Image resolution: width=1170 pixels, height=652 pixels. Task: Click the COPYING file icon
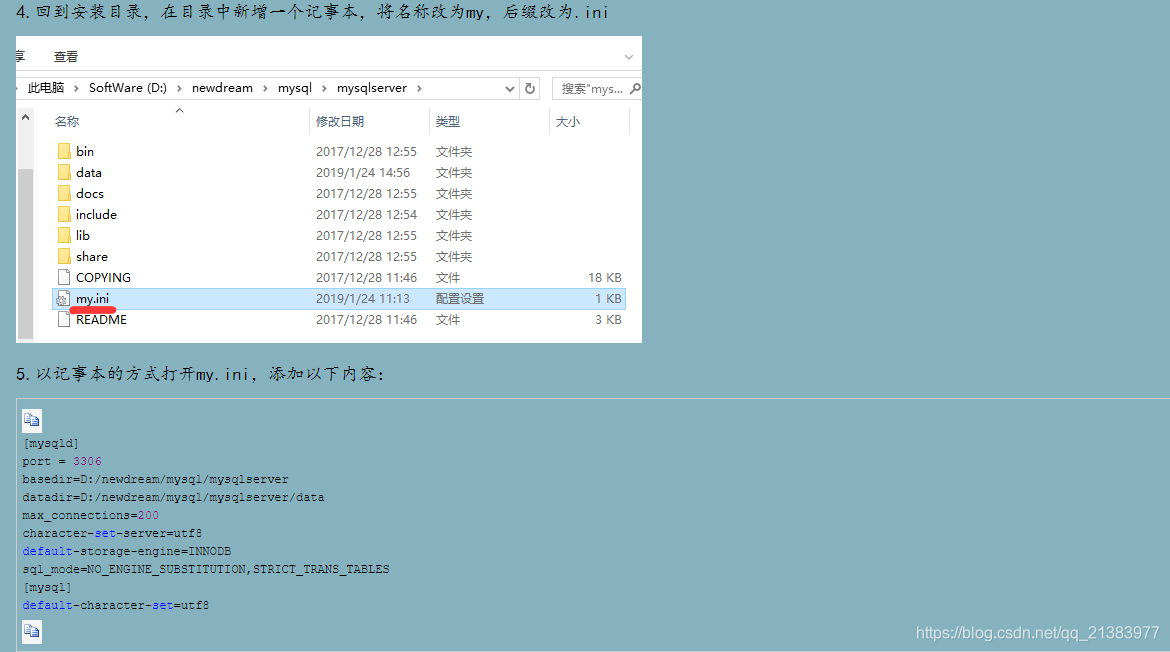pos(64,277)
